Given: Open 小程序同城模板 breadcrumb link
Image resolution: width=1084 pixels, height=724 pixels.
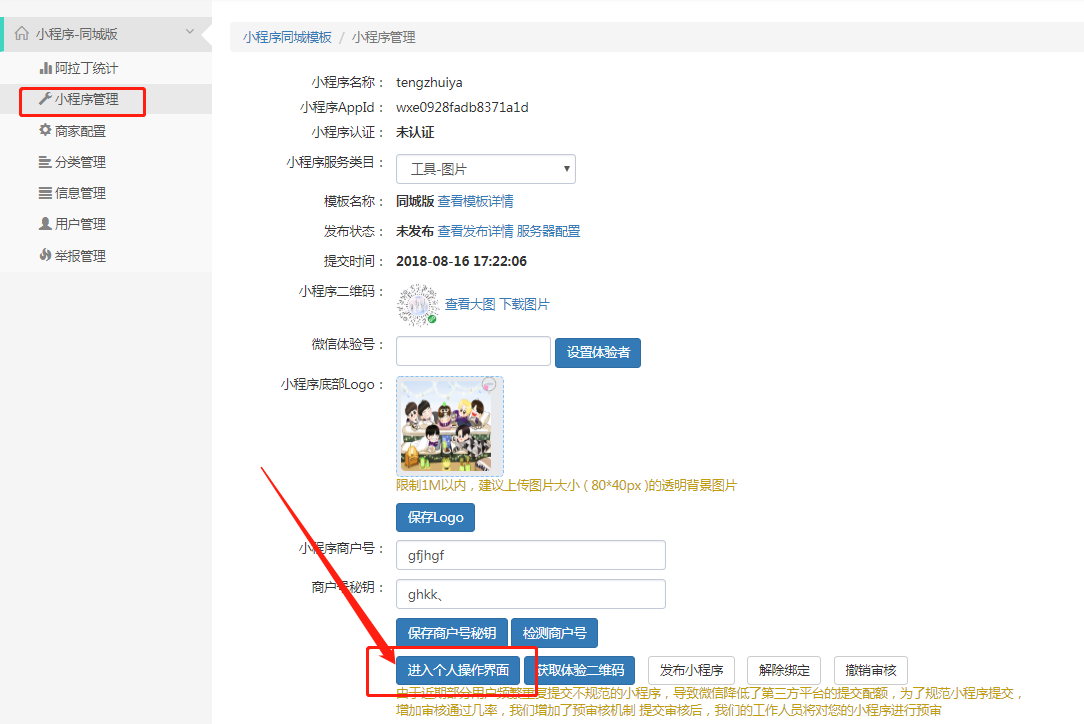Looking at the screenshot, I should click(x=287, y=37).
